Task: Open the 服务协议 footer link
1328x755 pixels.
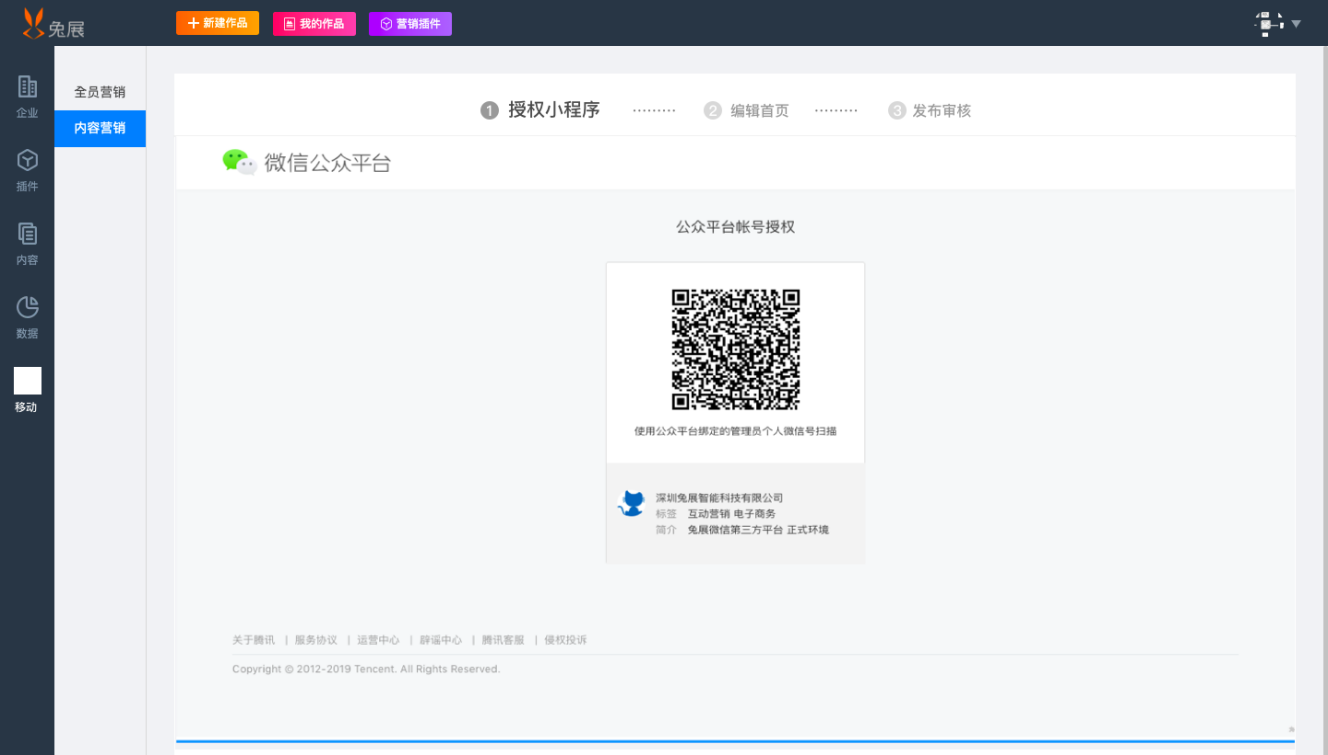Action: [x=316, y=640]
